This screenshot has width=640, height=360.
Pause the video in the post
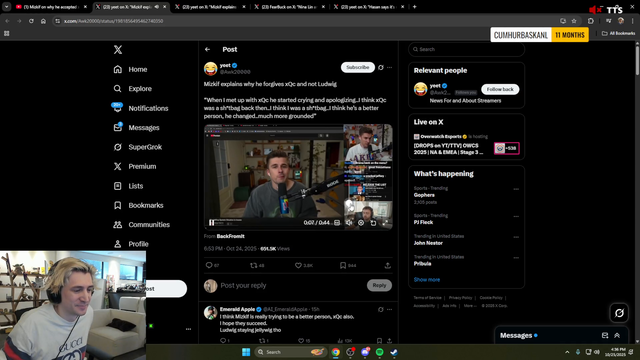click(x=211, y=222)
